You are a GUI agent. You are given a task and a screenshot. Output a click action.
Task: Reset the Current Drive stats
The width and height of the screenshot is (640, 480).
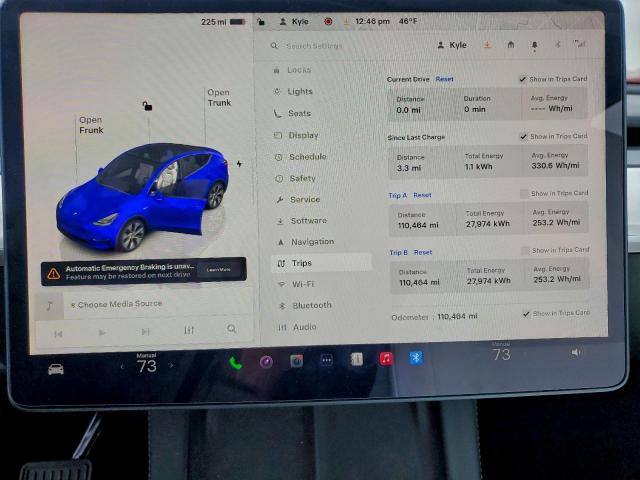(444, 79)
